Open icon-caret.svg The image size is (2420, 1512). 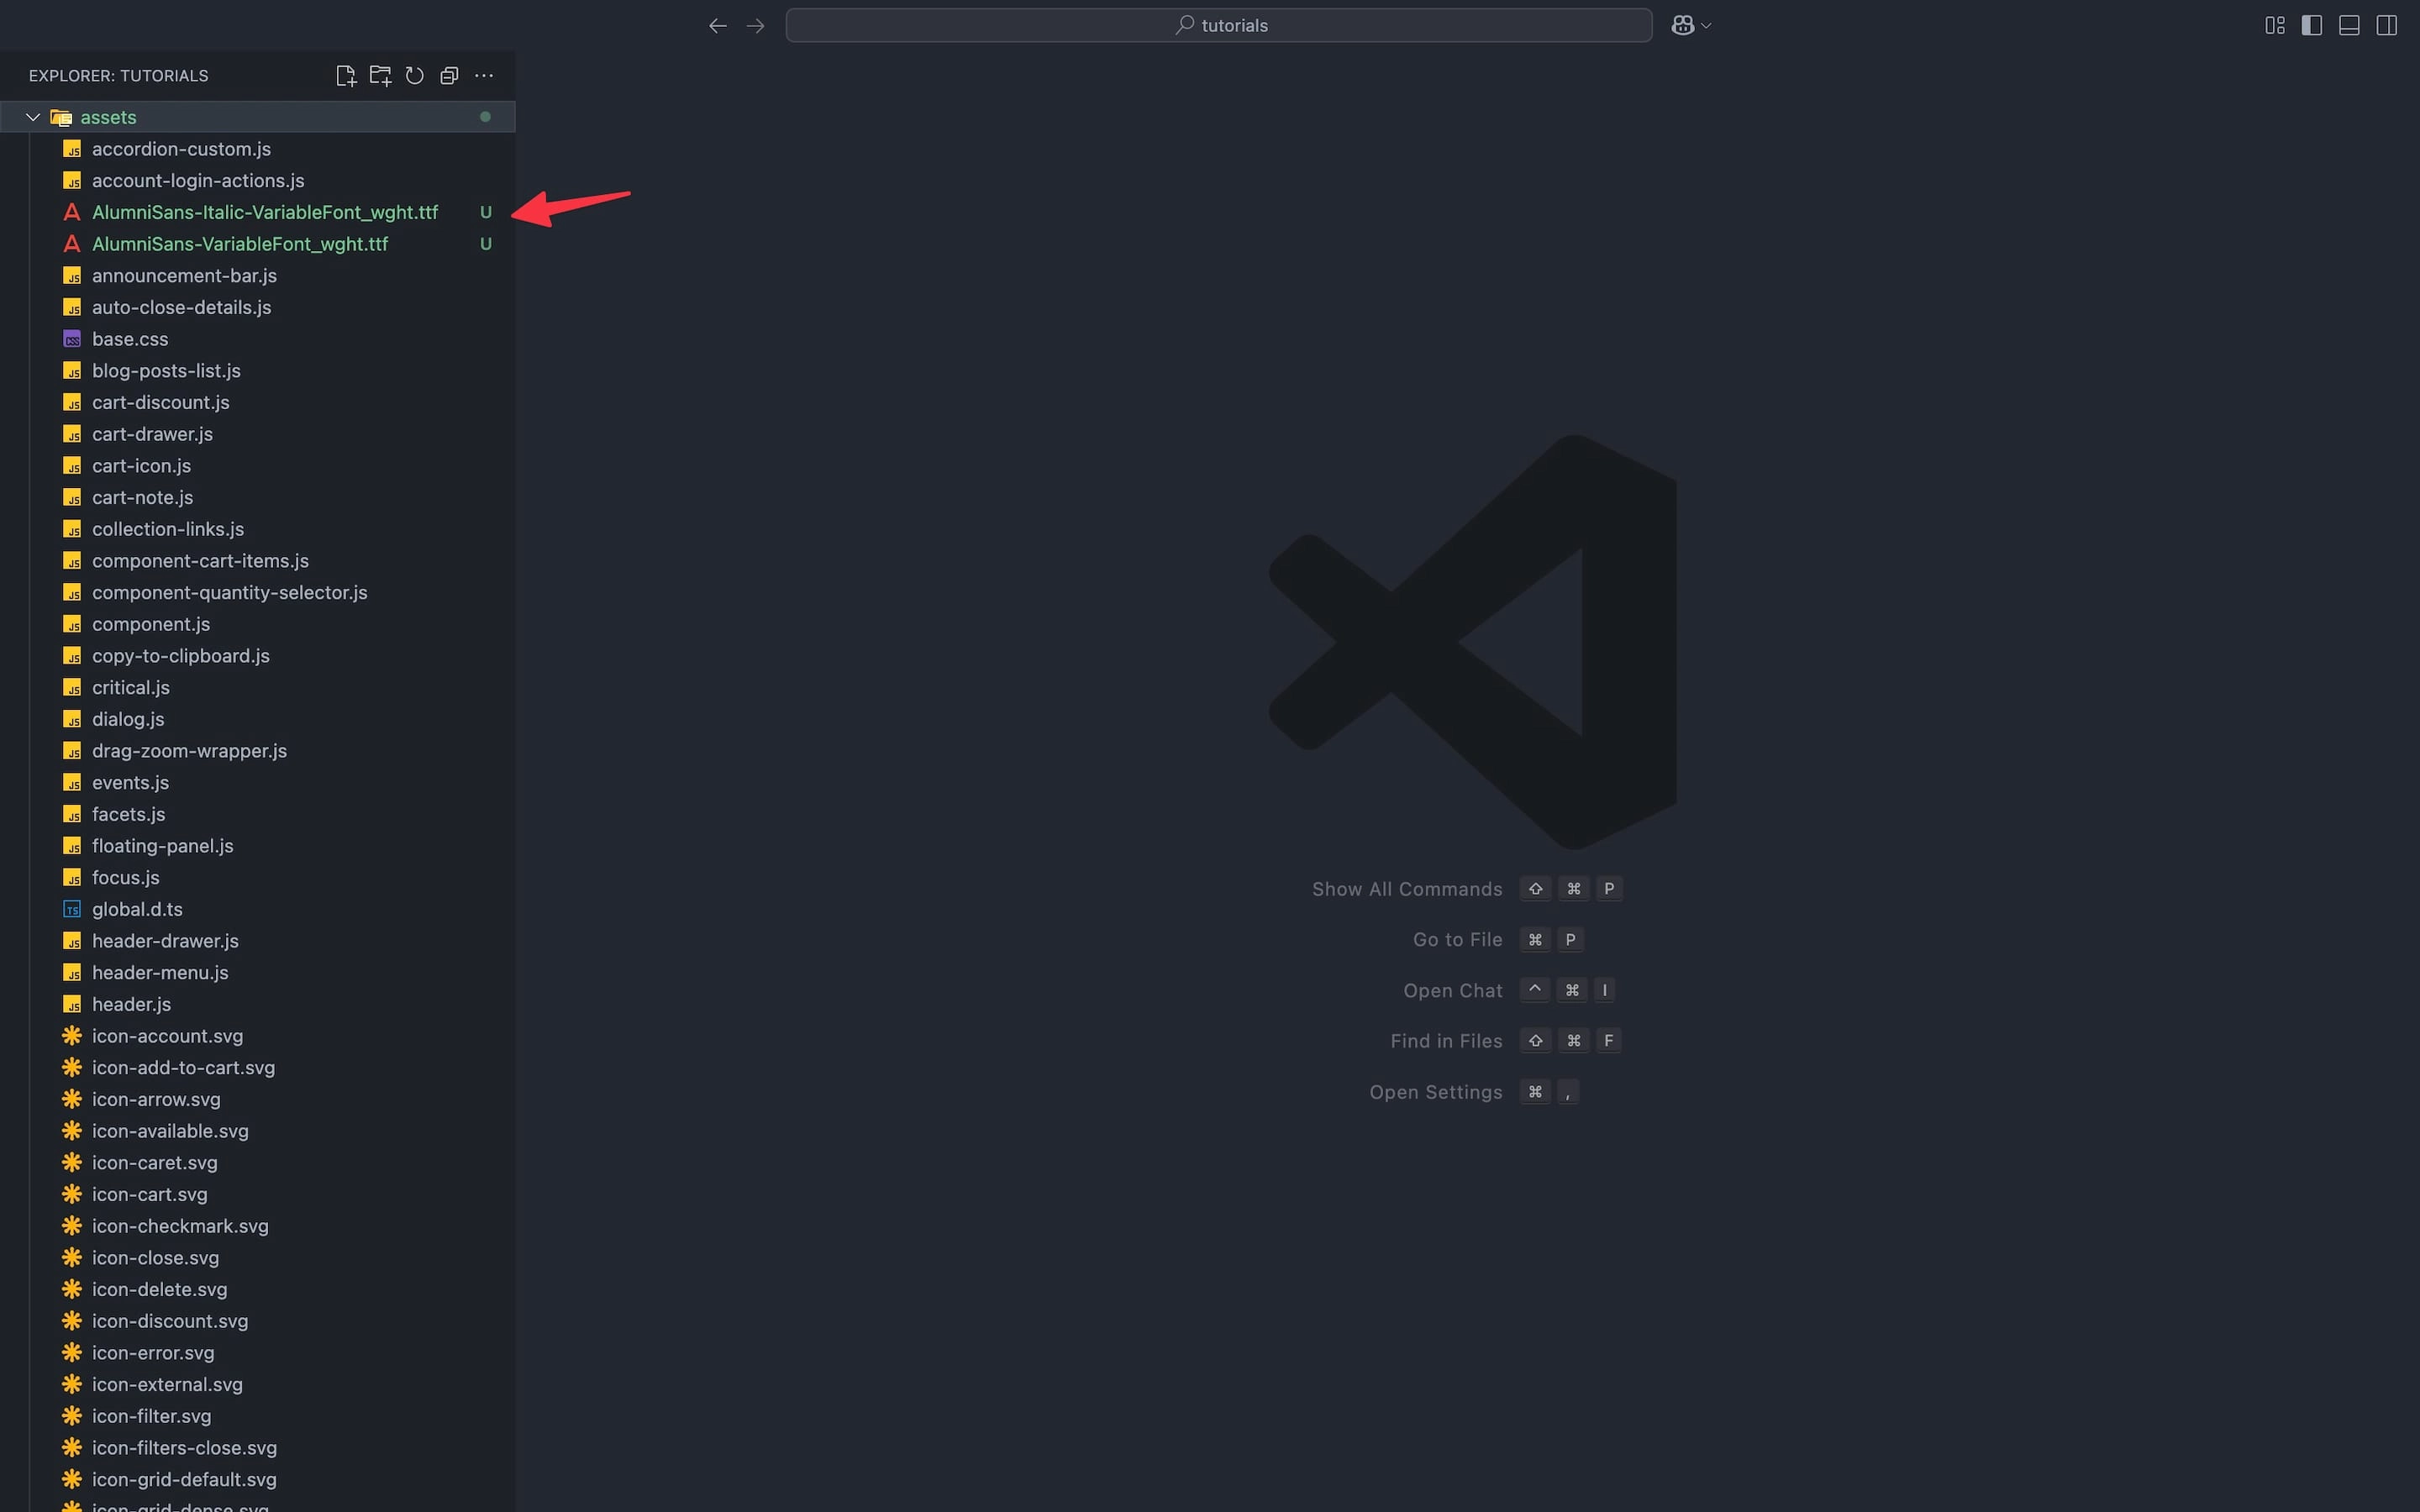(x=258, y=1162)
